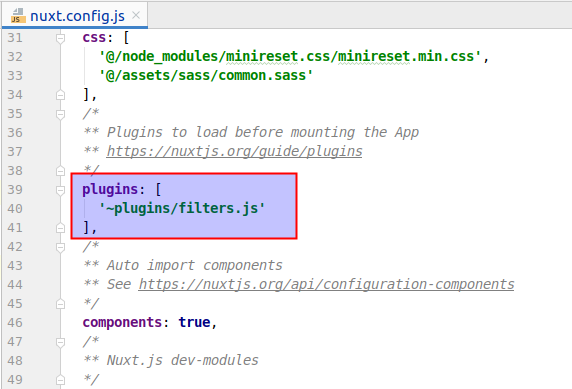Click line number 31 in the gutter
Image resolution: width=572 pixels, height=389 pixels.
click(x=15, y=38)
